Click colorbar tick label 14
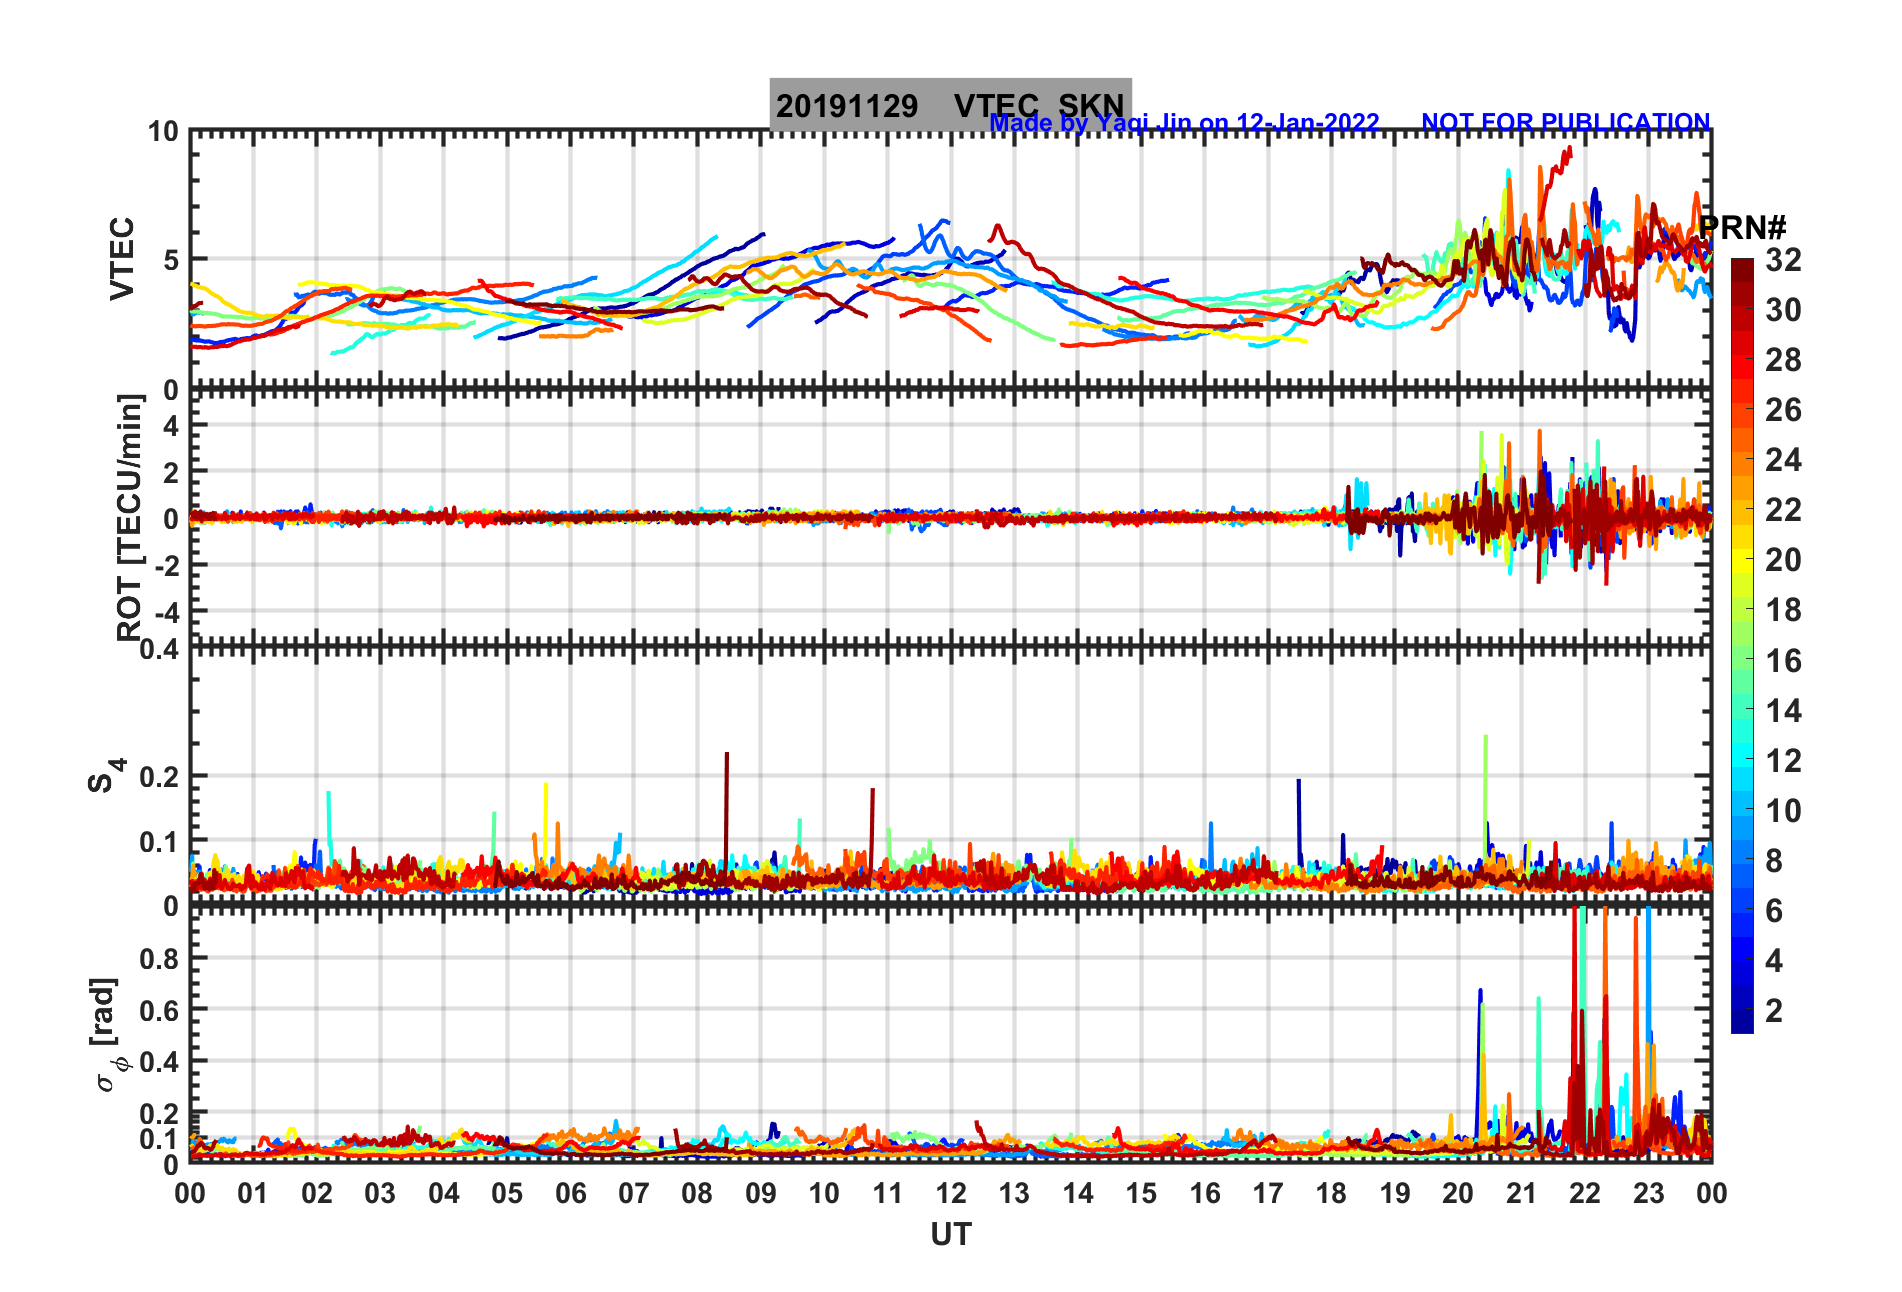 tap(1783, 711)
